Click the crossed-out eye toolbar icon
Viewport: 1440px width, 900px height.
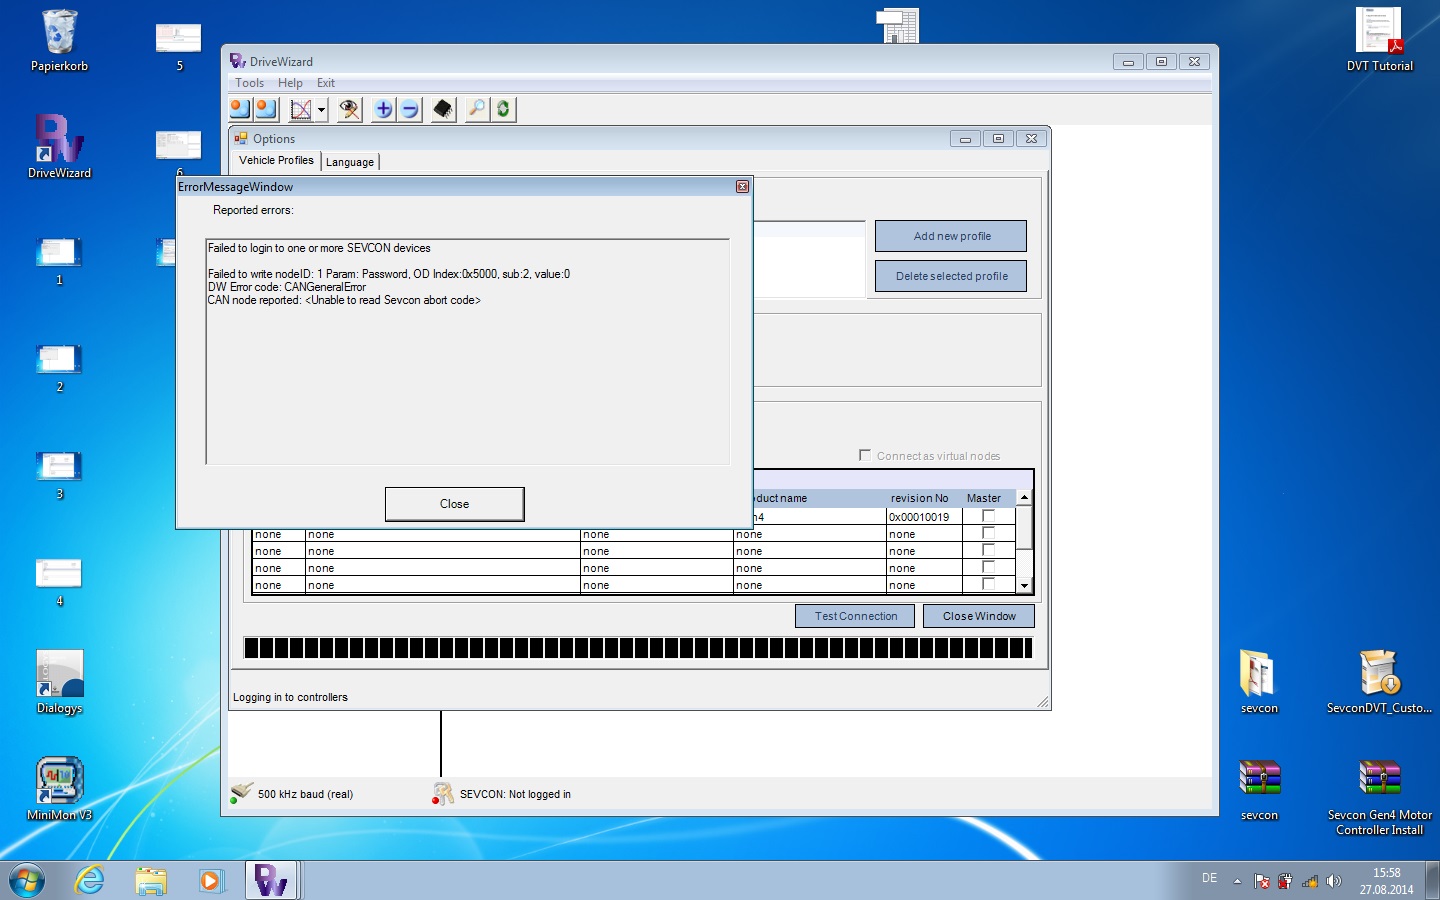349,109
